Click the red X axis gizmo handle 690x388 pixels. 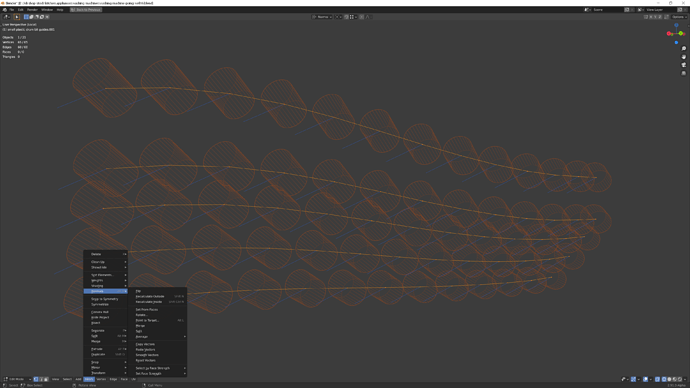pos(669,34)
